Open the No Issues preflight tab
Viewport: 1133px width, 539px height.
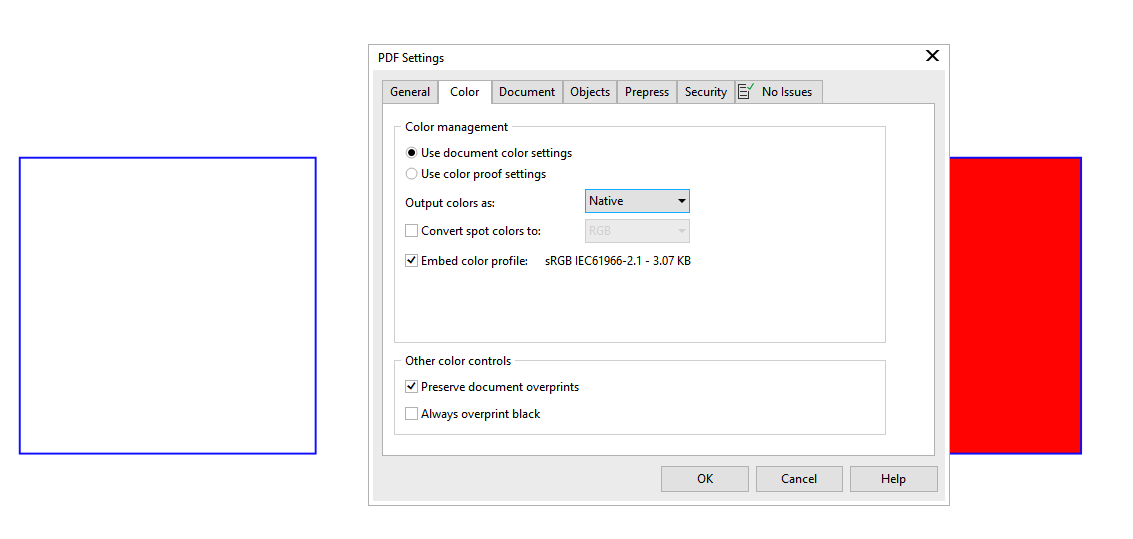coord(778,92)
